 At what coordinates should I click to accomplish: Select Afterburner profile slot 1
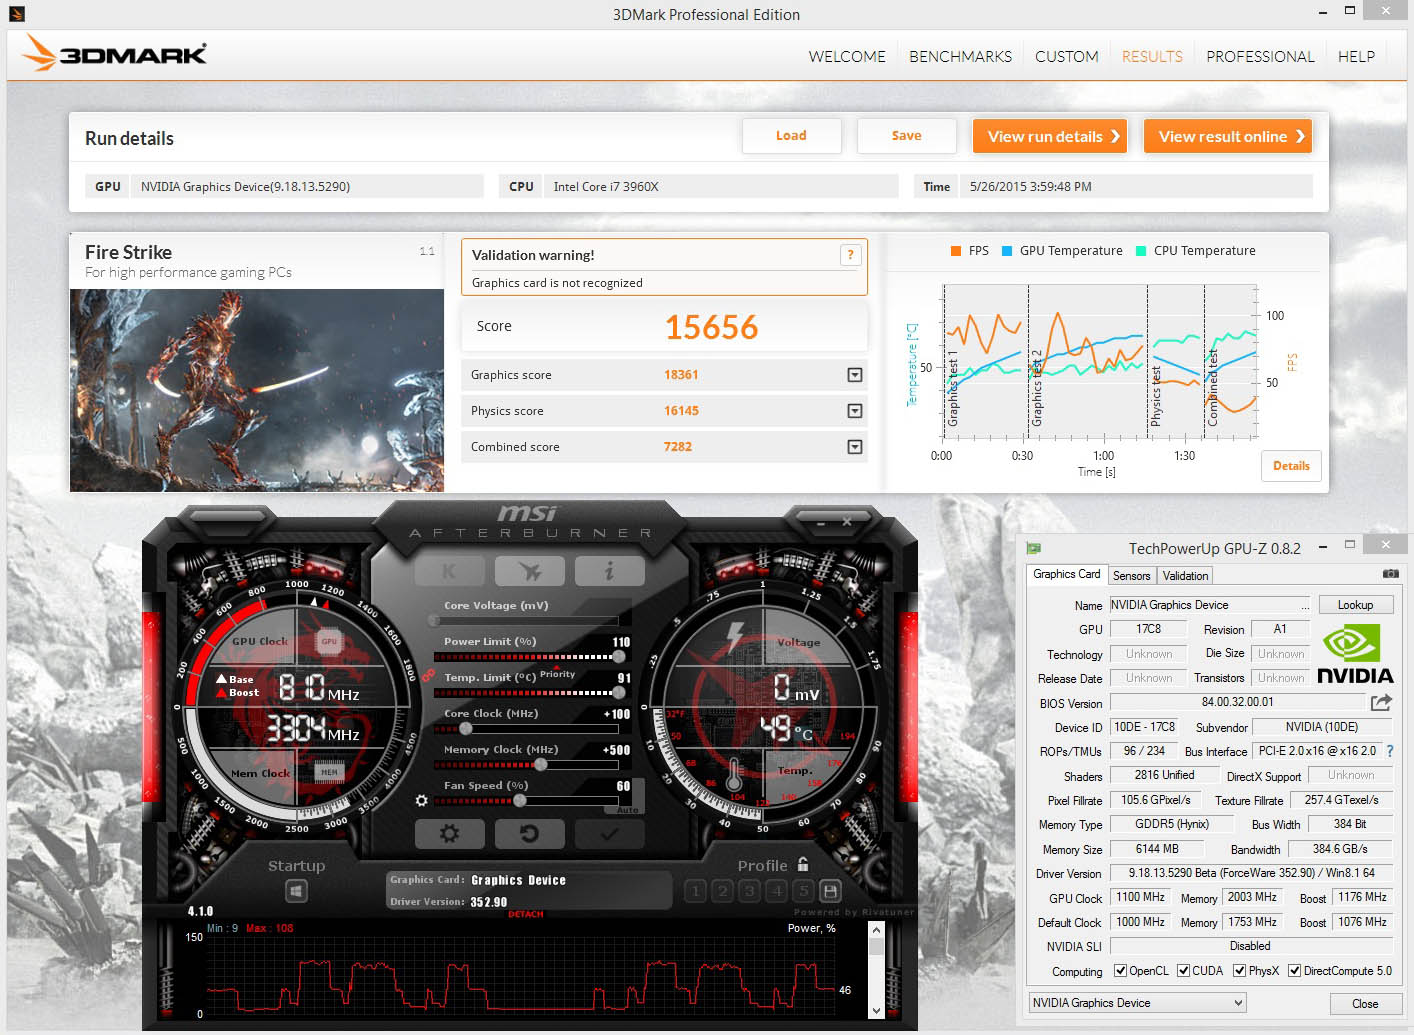click(695, 890)
